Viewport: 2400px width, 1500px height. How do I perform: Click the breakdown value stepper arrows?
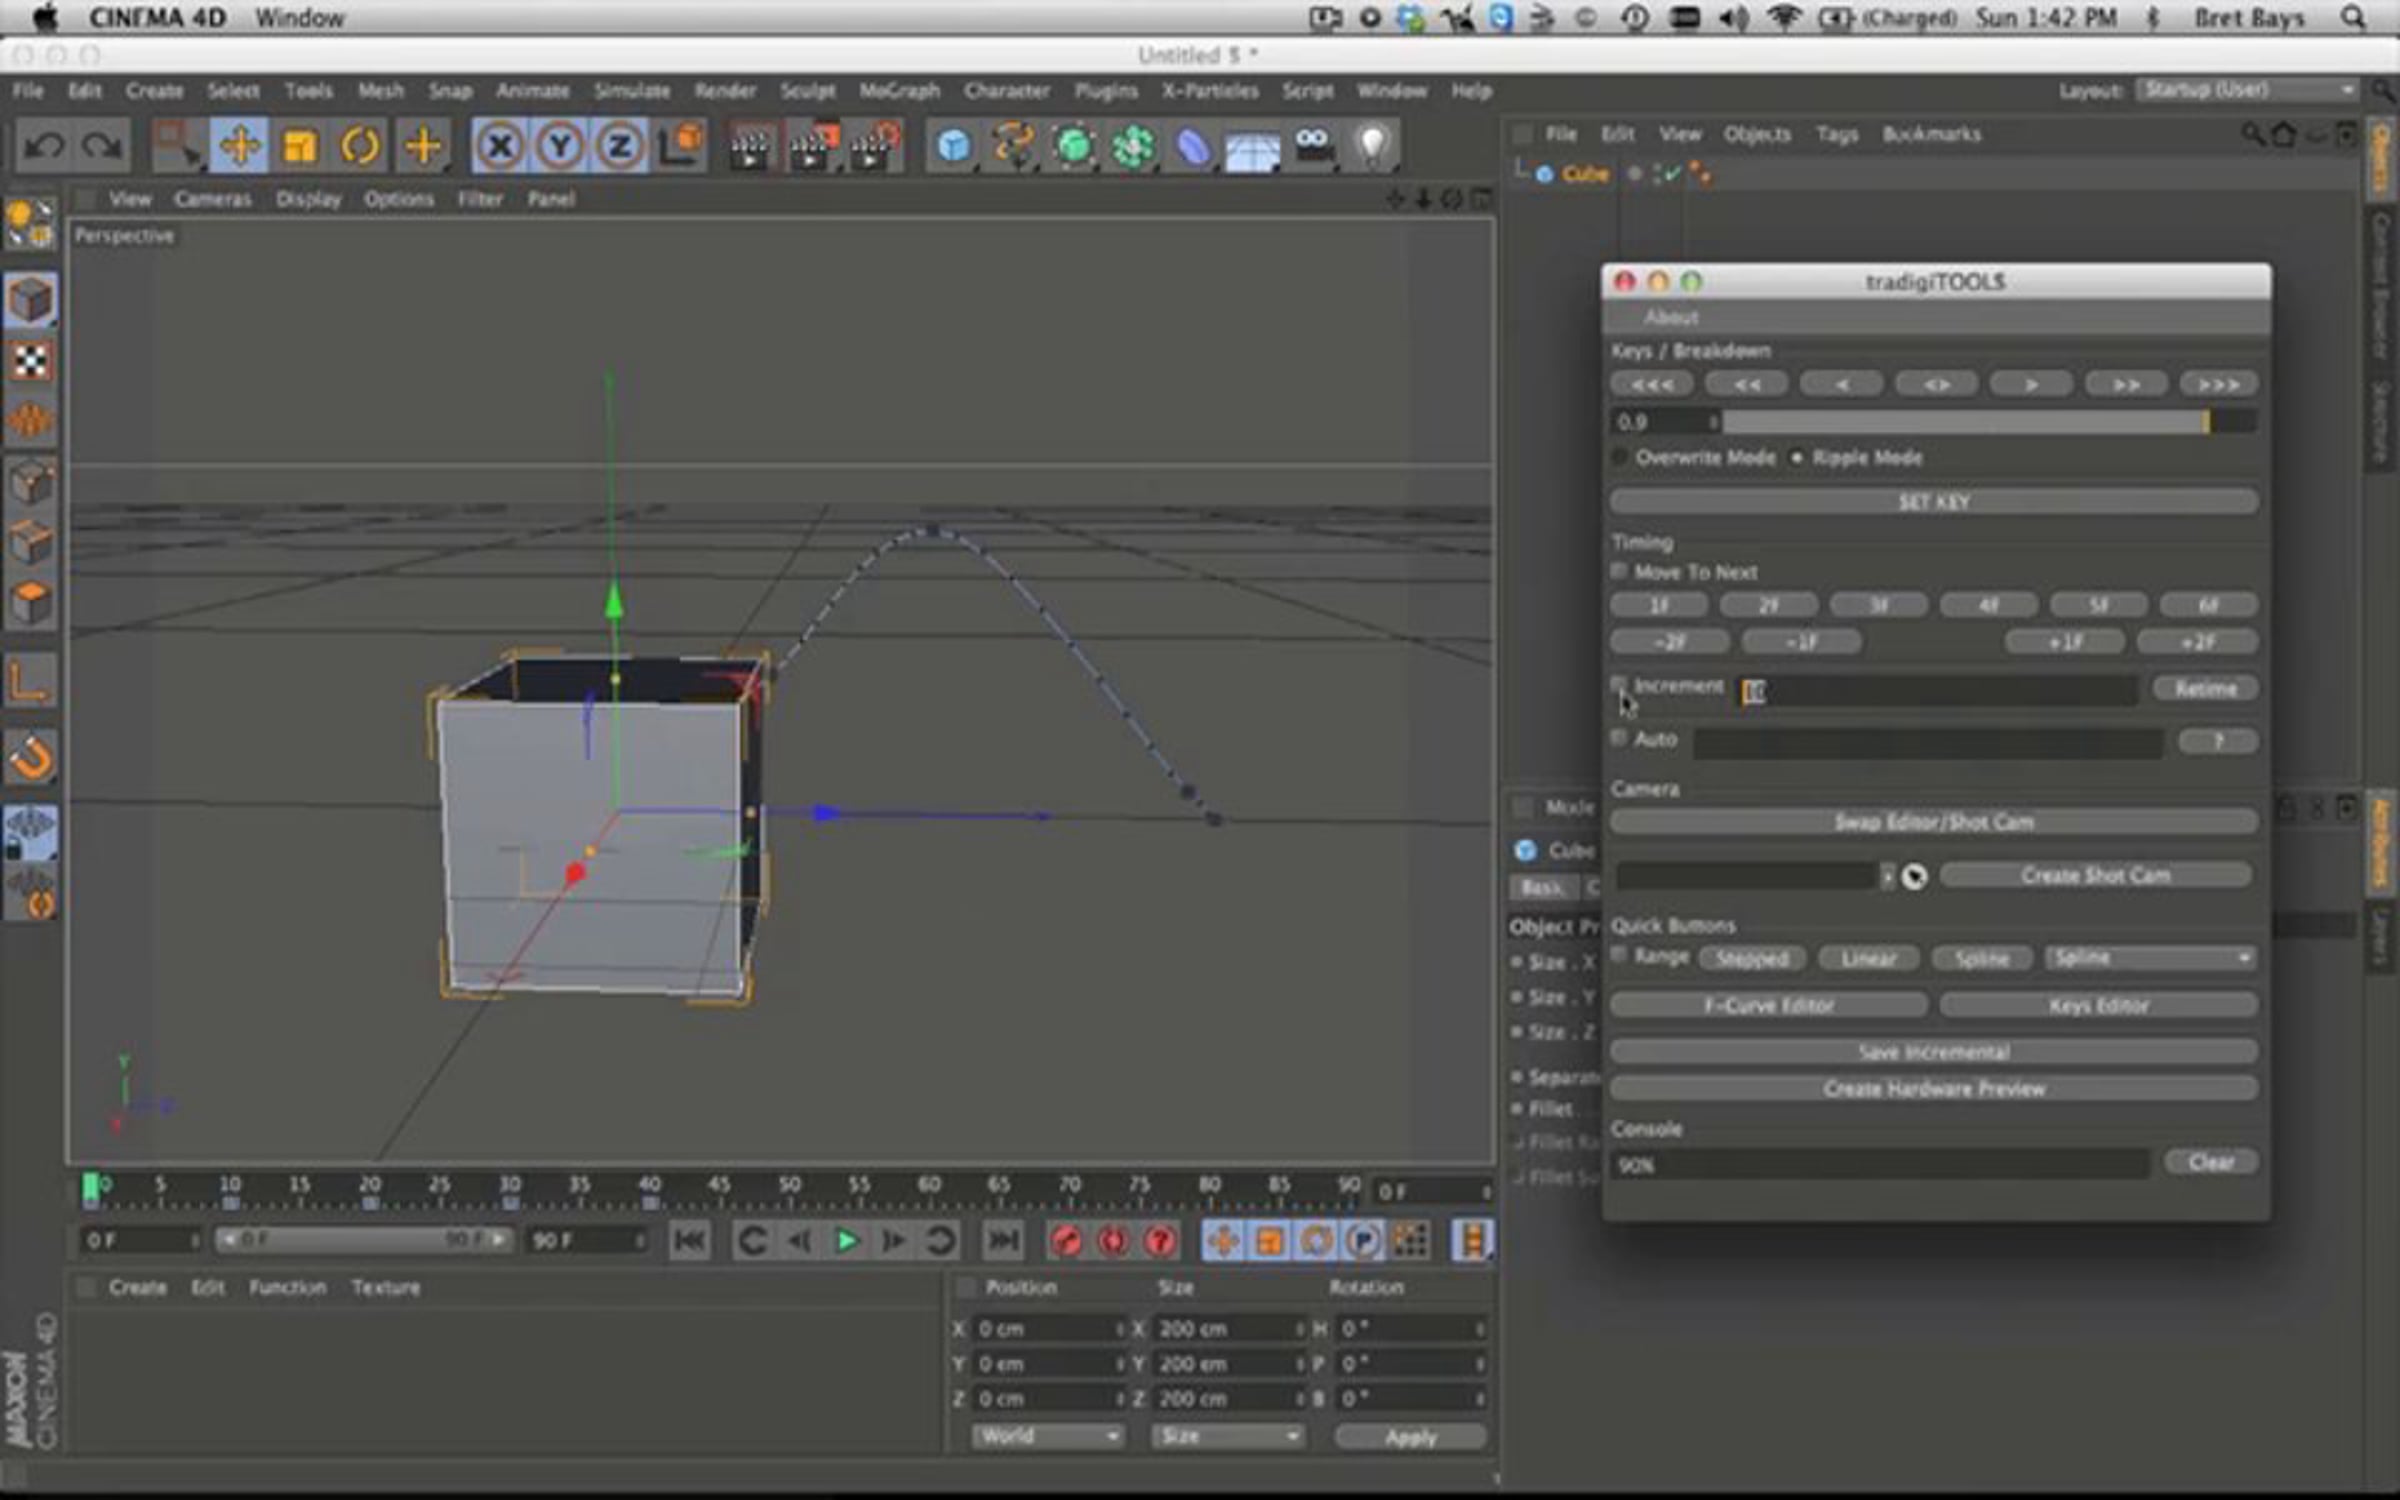[x=1713, y=422]
